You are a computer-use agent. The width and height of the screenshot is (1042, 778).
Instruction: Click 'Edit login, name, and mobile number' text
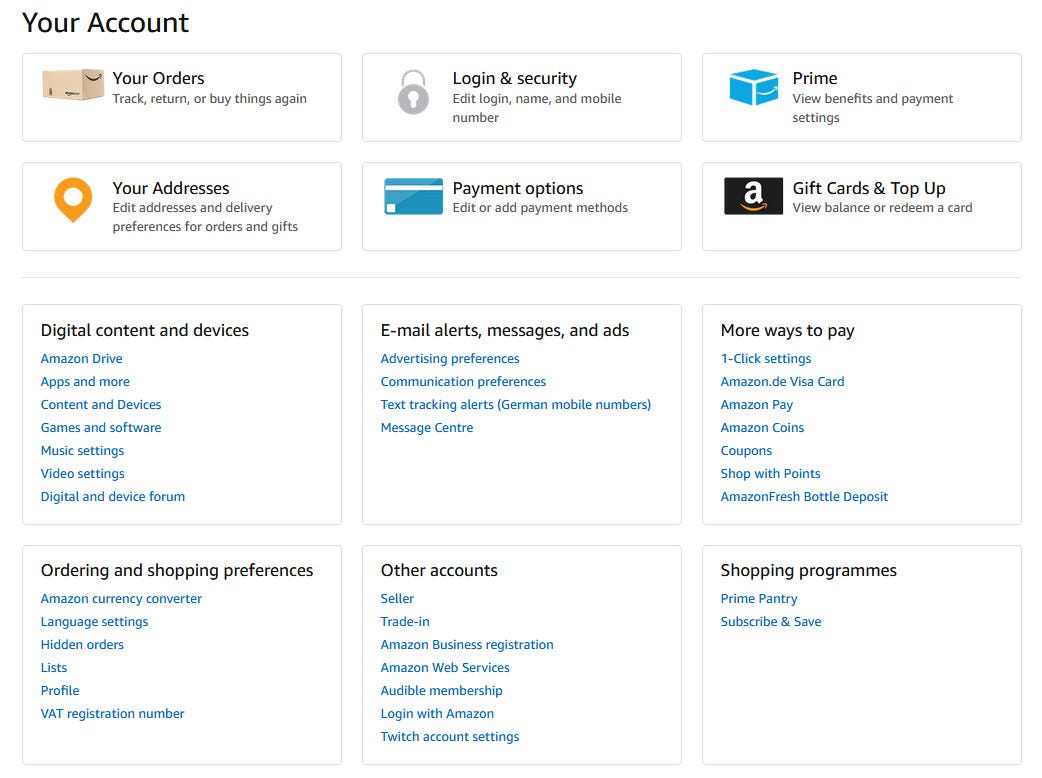click(537, 108)
